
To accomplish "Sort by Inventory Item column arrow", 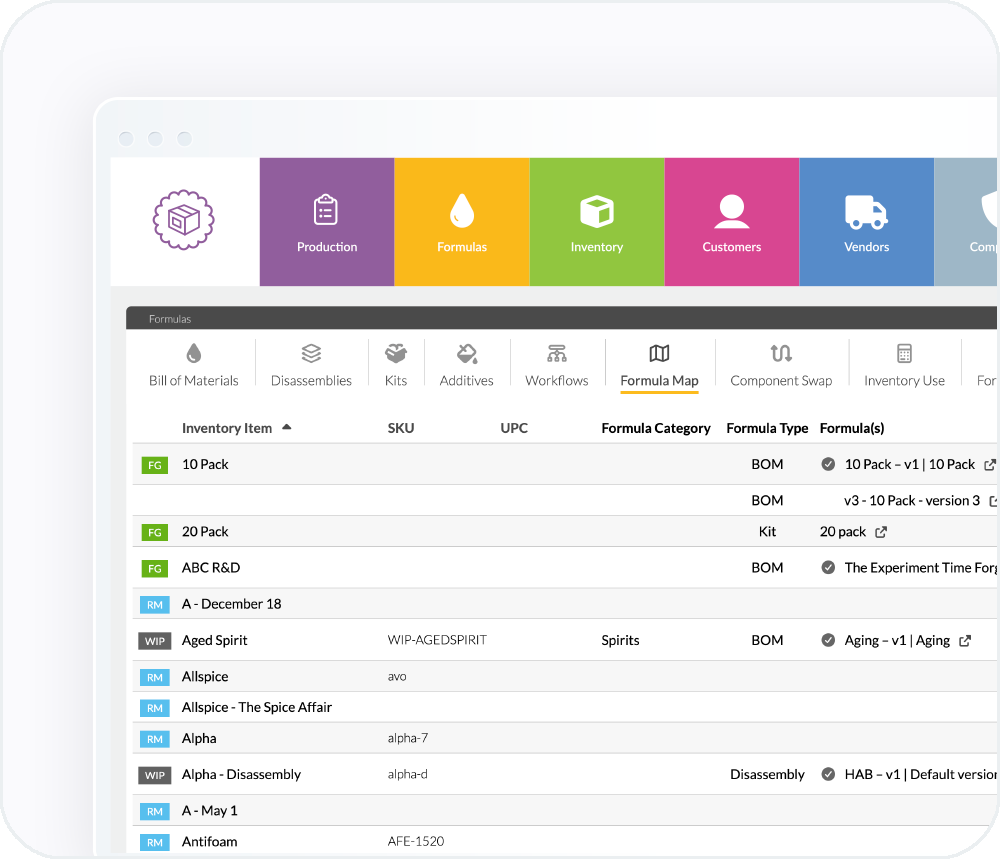I will point(287,427).
